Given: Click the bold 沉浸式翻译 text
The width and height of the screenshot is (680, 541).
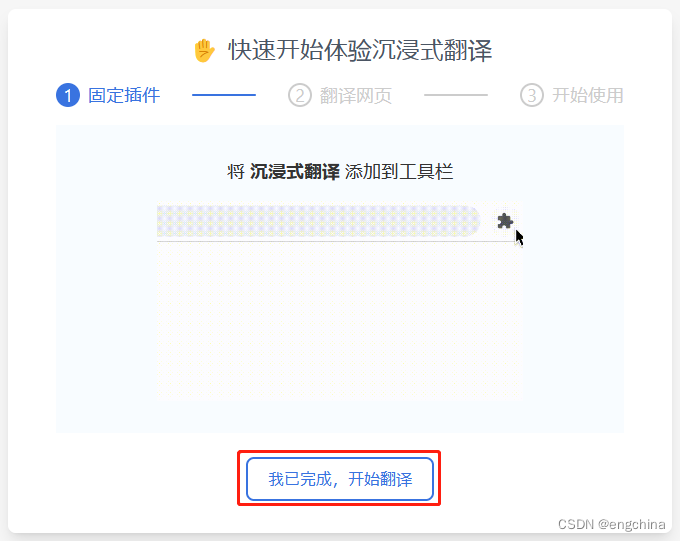Looking at the screenshot, I should tap(294, 171).
